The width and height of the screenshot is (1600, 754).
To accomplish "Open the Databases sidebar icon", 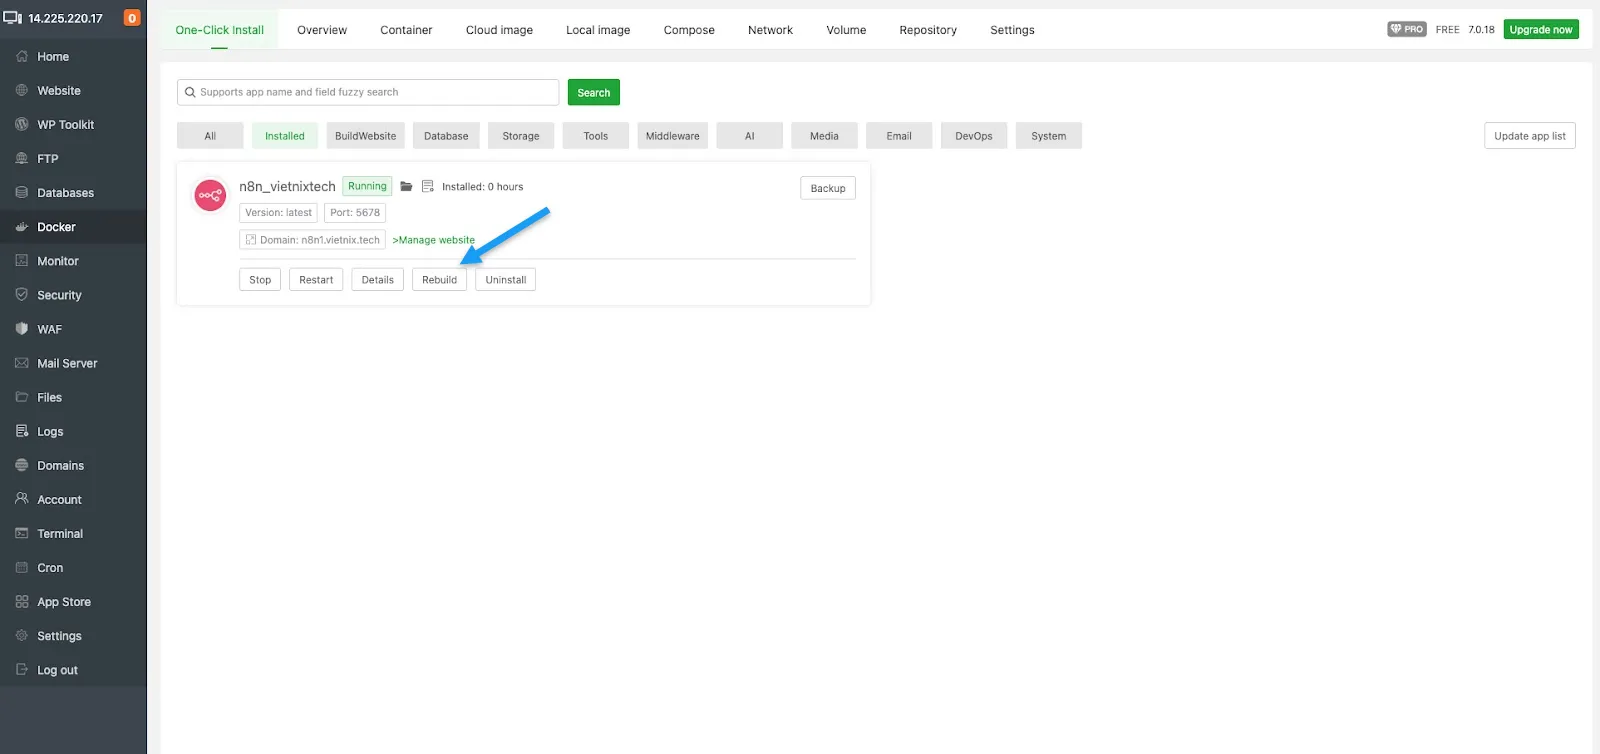I will pyautogui.click(x=22, y=193).
